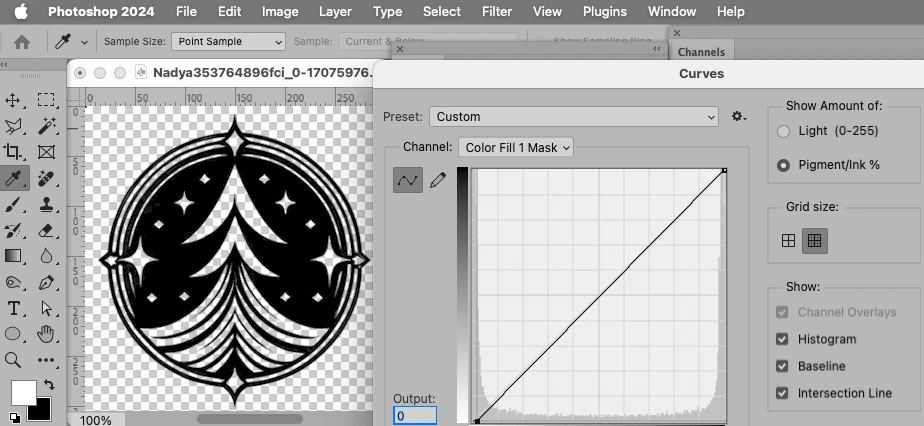
Task: Choose the detailed 10% grid size
Action: click(814, 240)
